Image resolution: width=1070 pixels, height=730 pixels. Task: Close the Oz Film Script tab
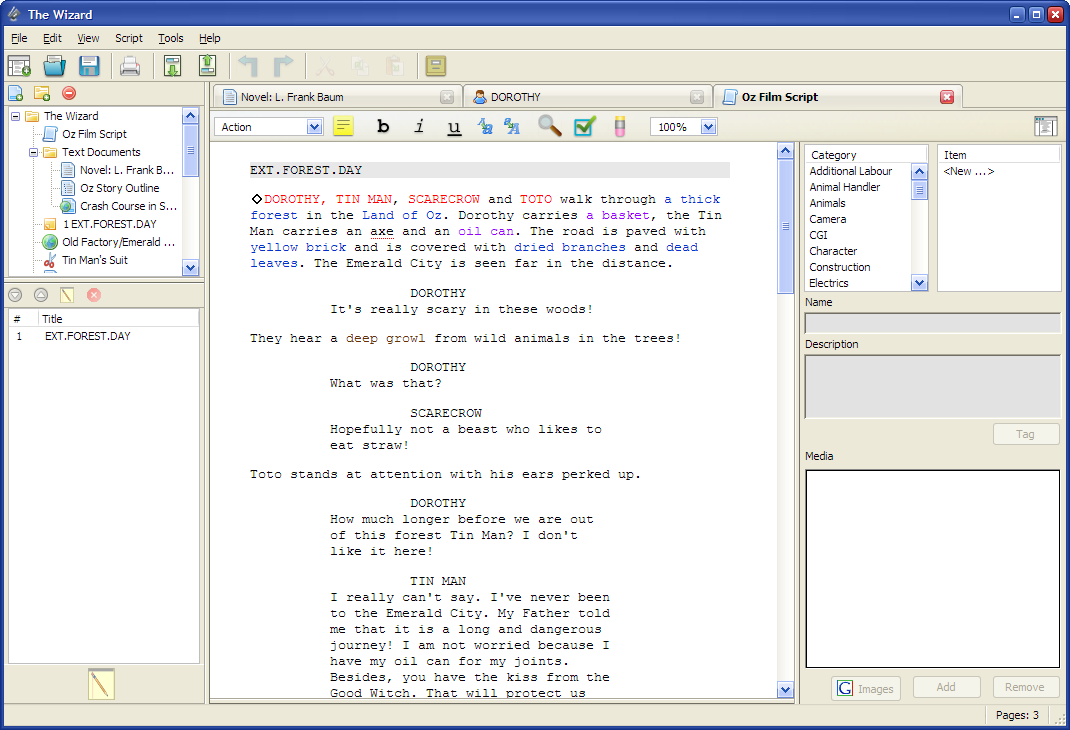(x=947, y=97)
